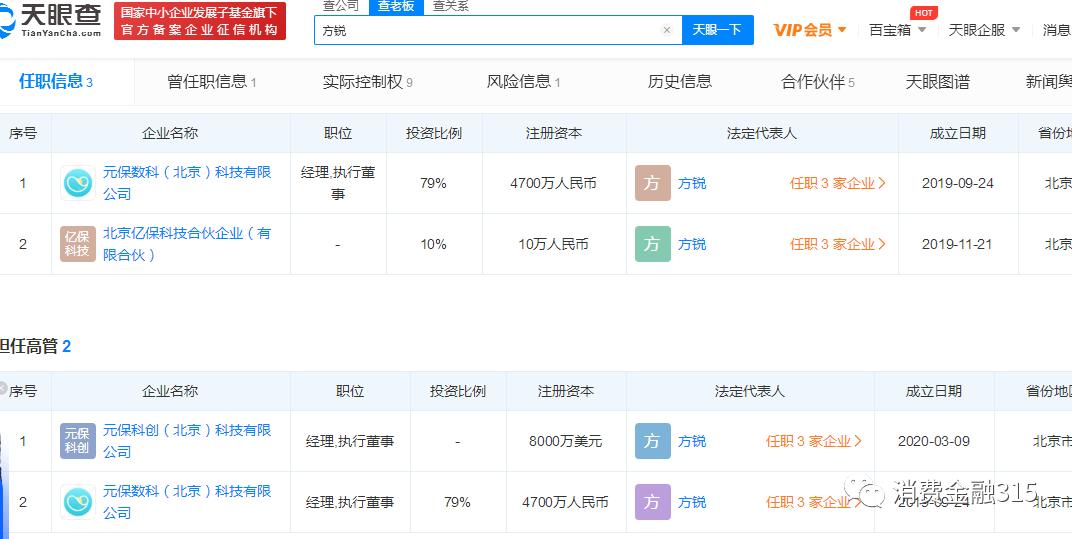Open the 实际控制权 tab
Viewport: 1072px width, 539px height.
(367, 82)
